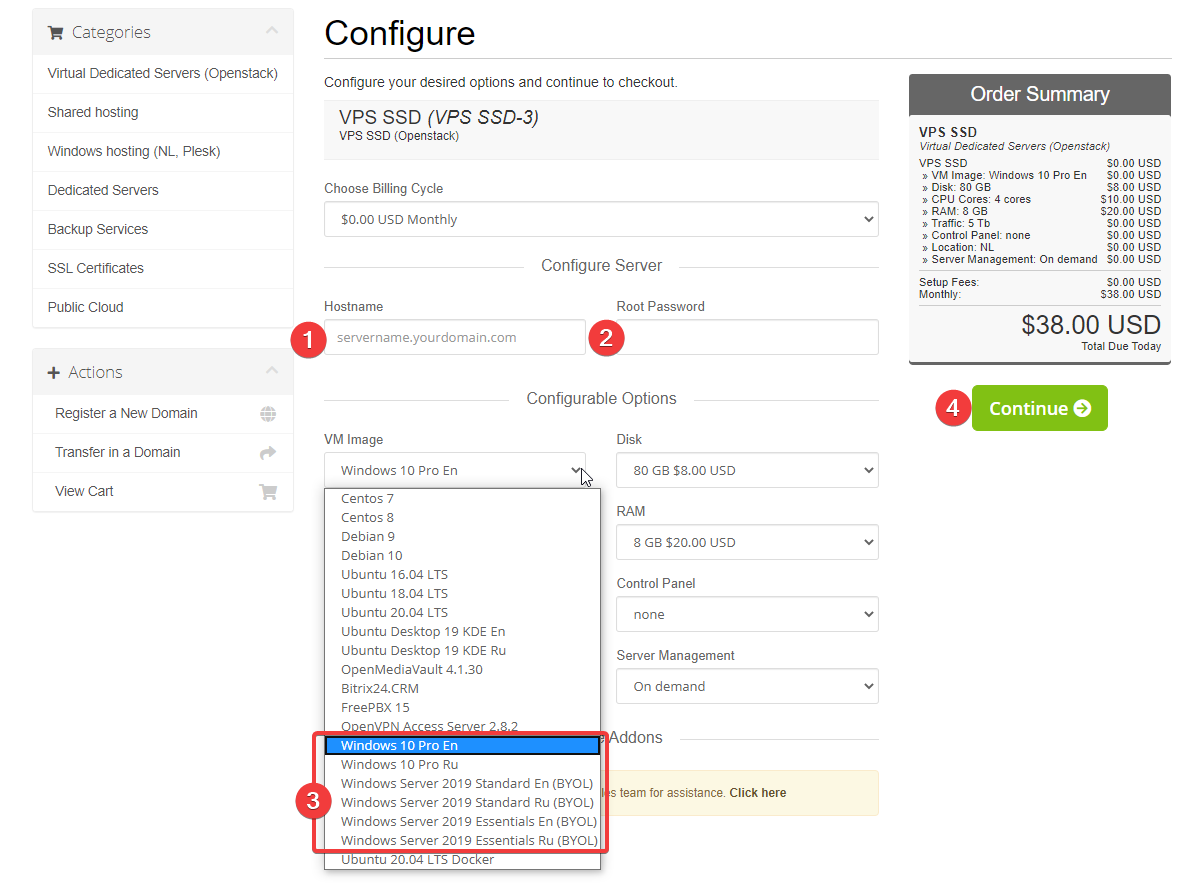Open the Control Panel dropdown
1201x886 pixels.
click(746, 614)
